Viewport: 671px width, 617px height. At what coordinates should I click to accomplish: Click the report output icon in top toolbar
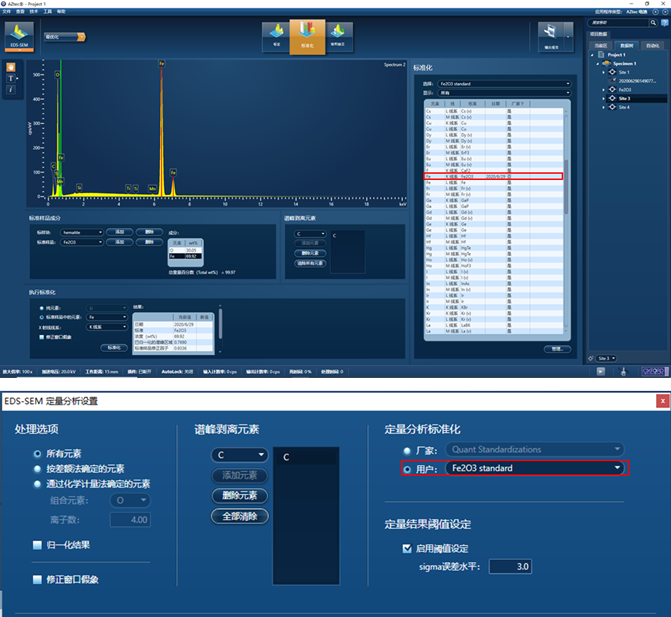[x=550, y=38]
